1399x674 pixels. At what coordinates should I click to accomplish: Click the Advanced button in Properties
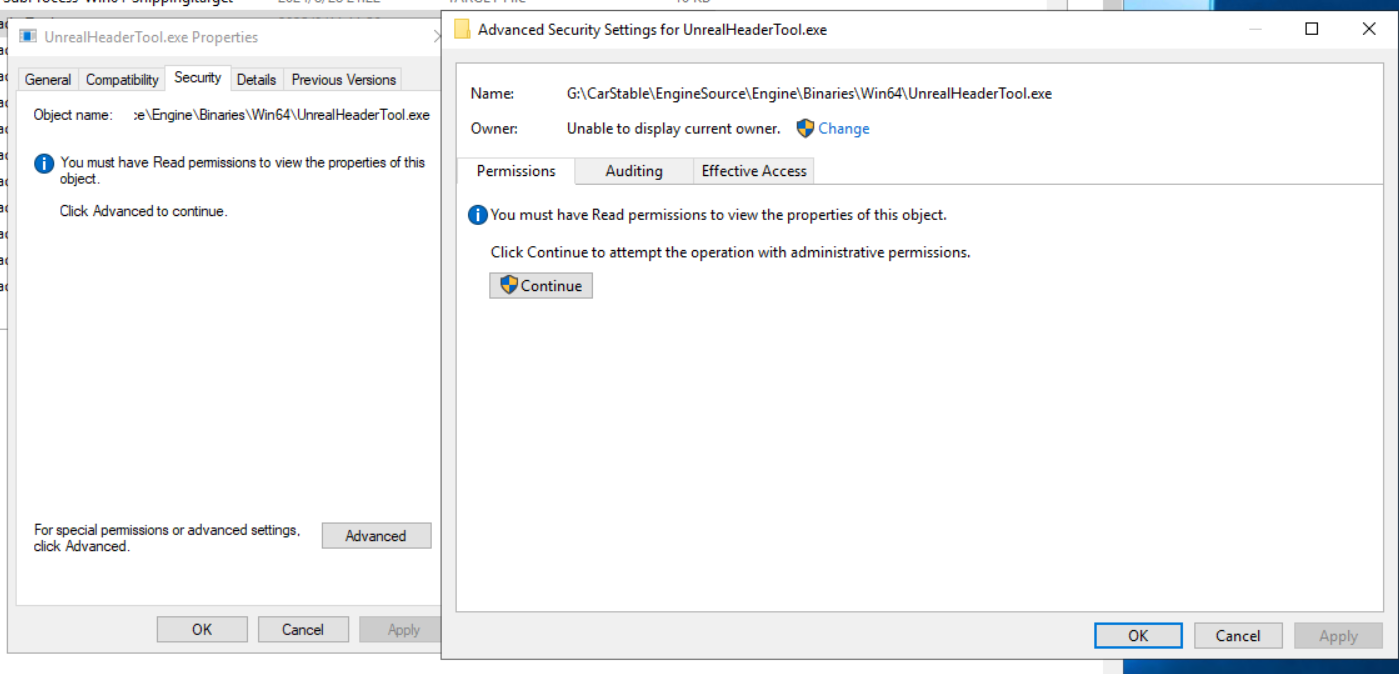pyautogui.click(x=376, y=536)
